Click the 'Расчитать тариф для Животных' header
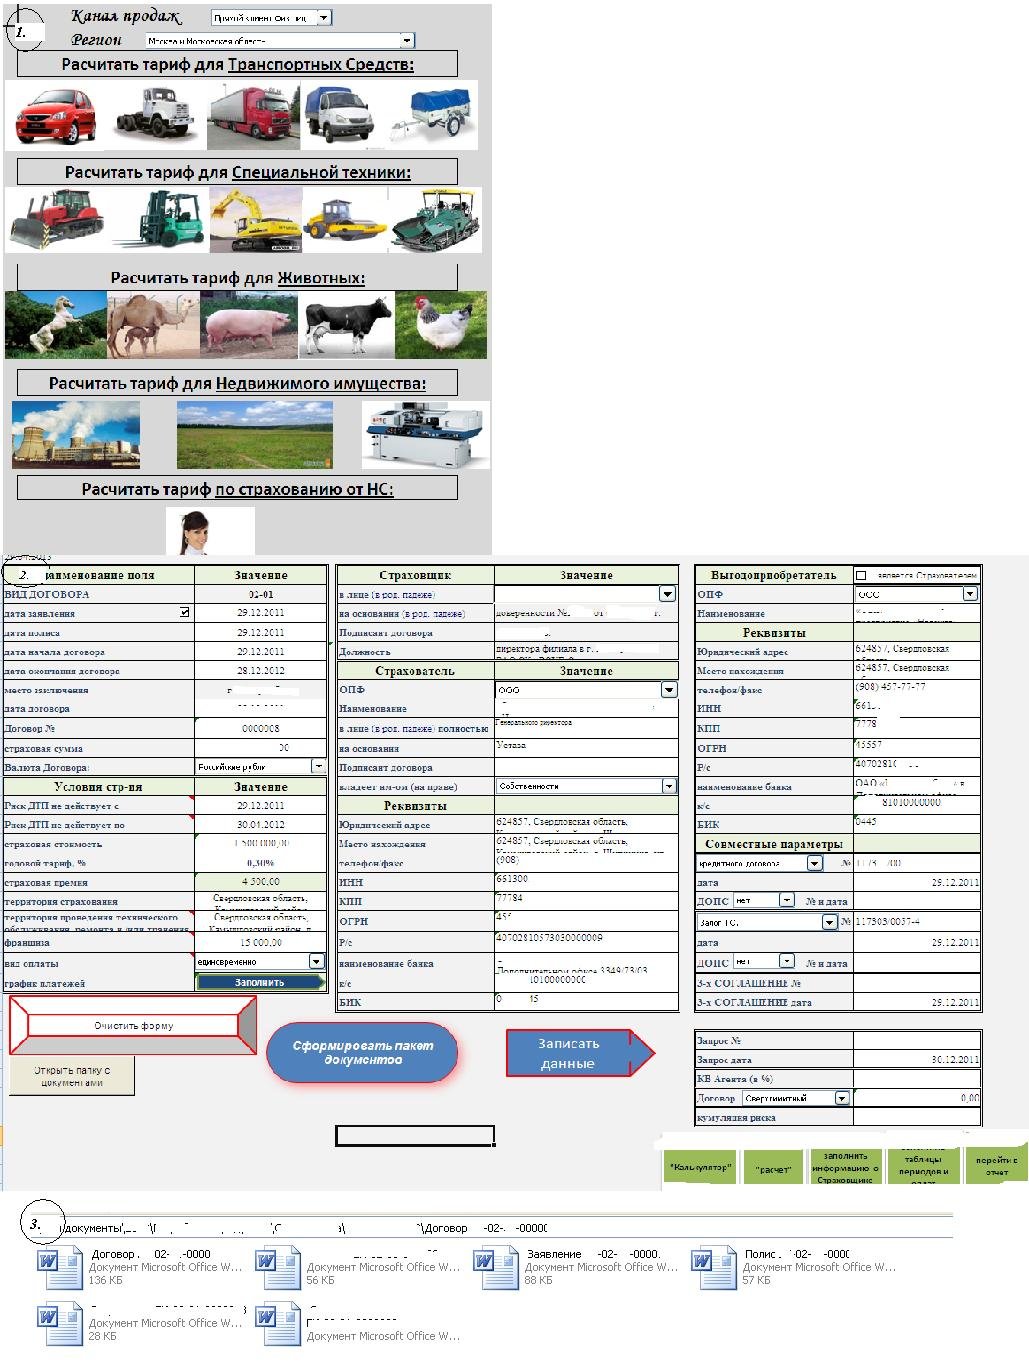Viewport: 1029px width, 1367px height. coord(237,278)
